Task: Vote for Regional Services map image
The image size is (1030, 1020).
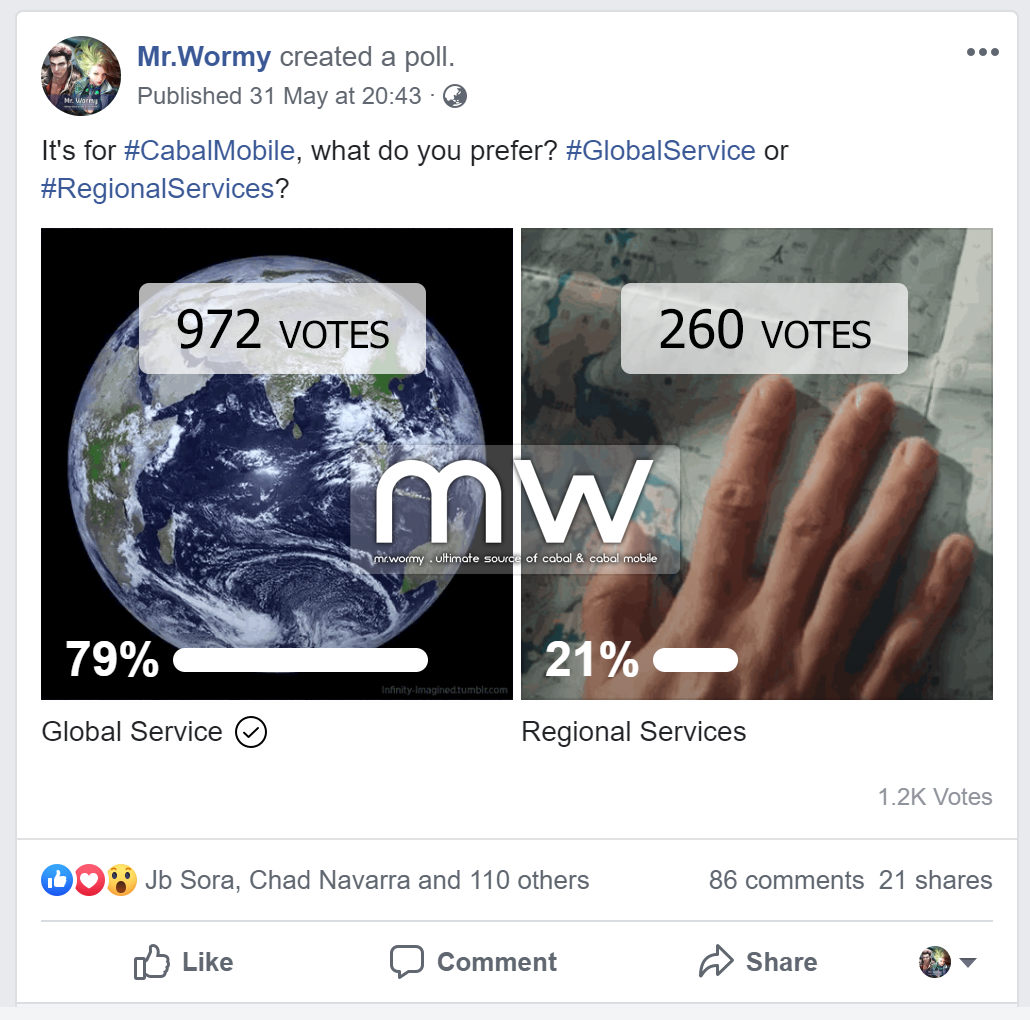Action: (757, 463)
